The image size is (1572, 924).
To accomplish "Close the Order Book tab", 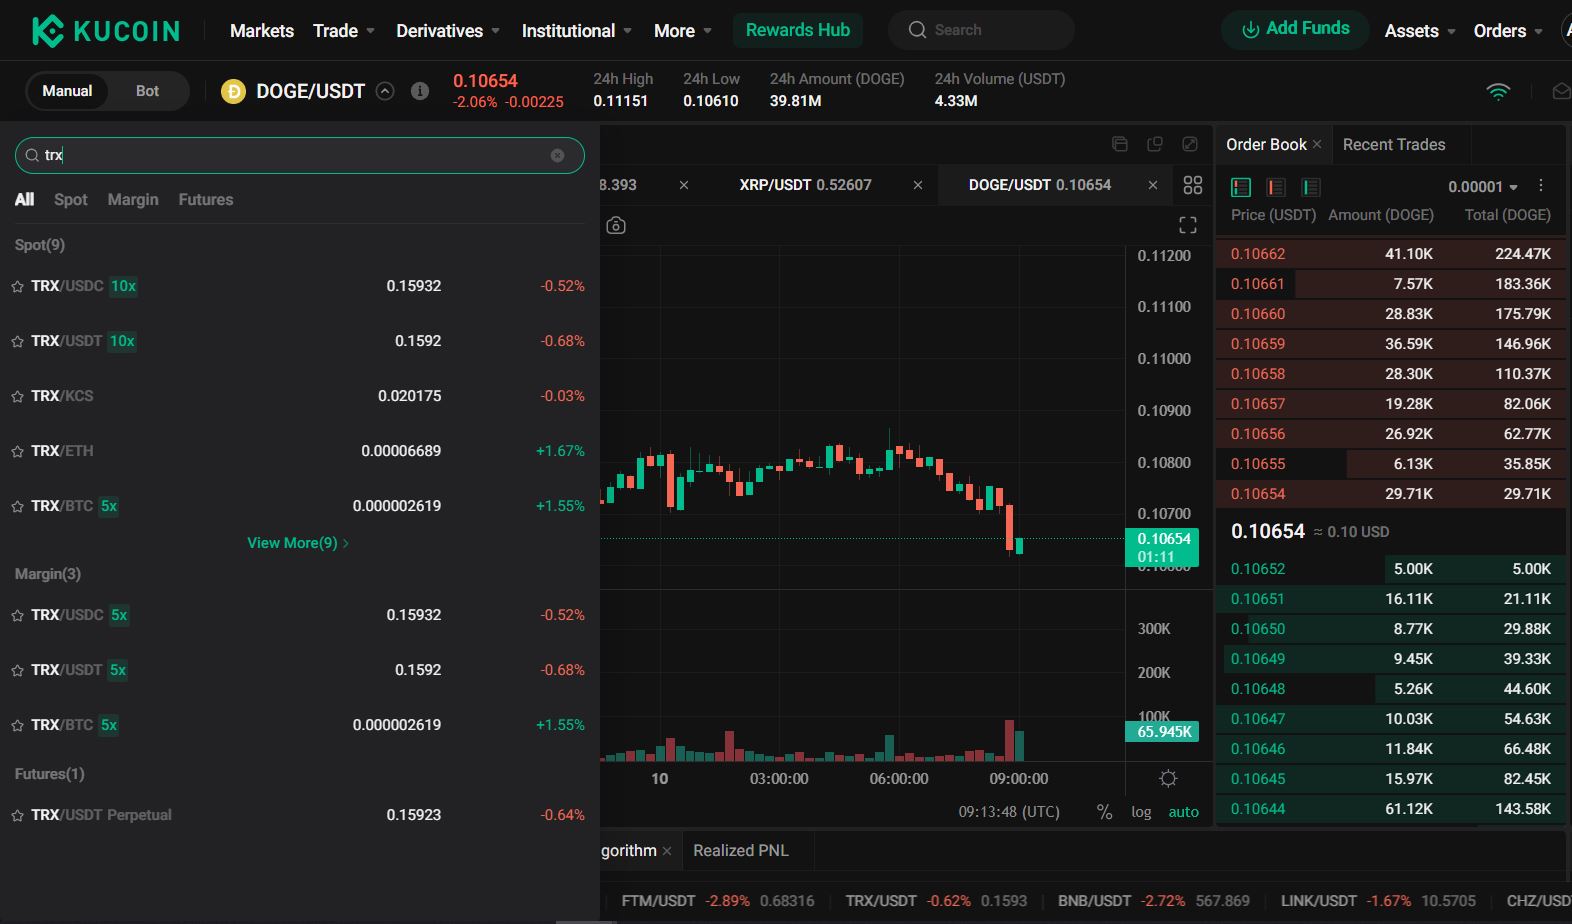I will tap(1317, 145).
